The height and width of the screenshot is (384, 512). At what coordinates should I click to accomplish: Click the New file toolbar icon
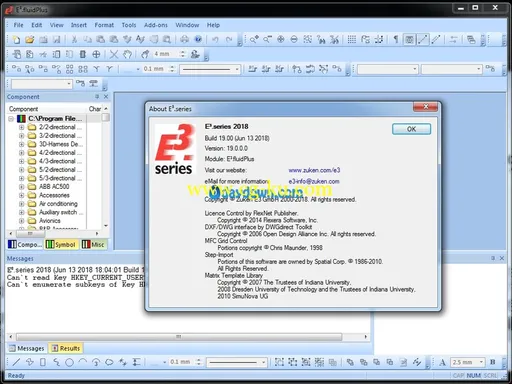(x=16, y=40)
